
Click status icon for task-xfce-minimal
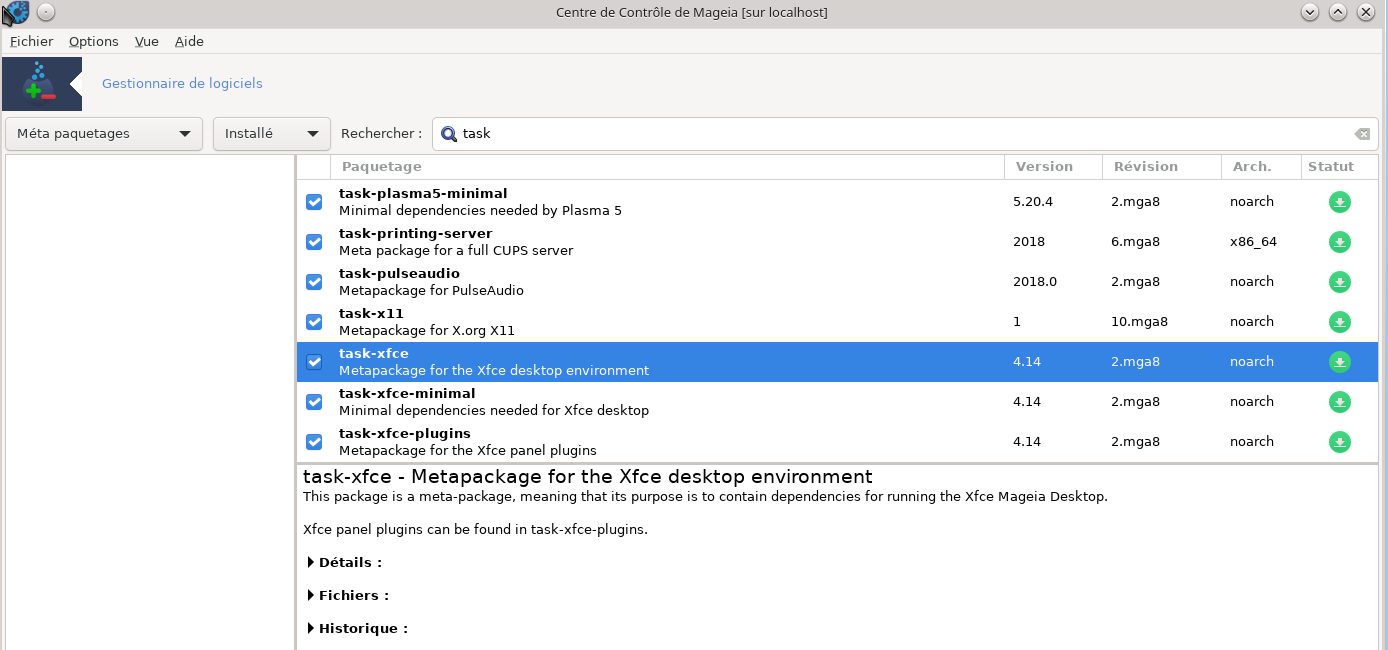click(x=1339, y=402)
